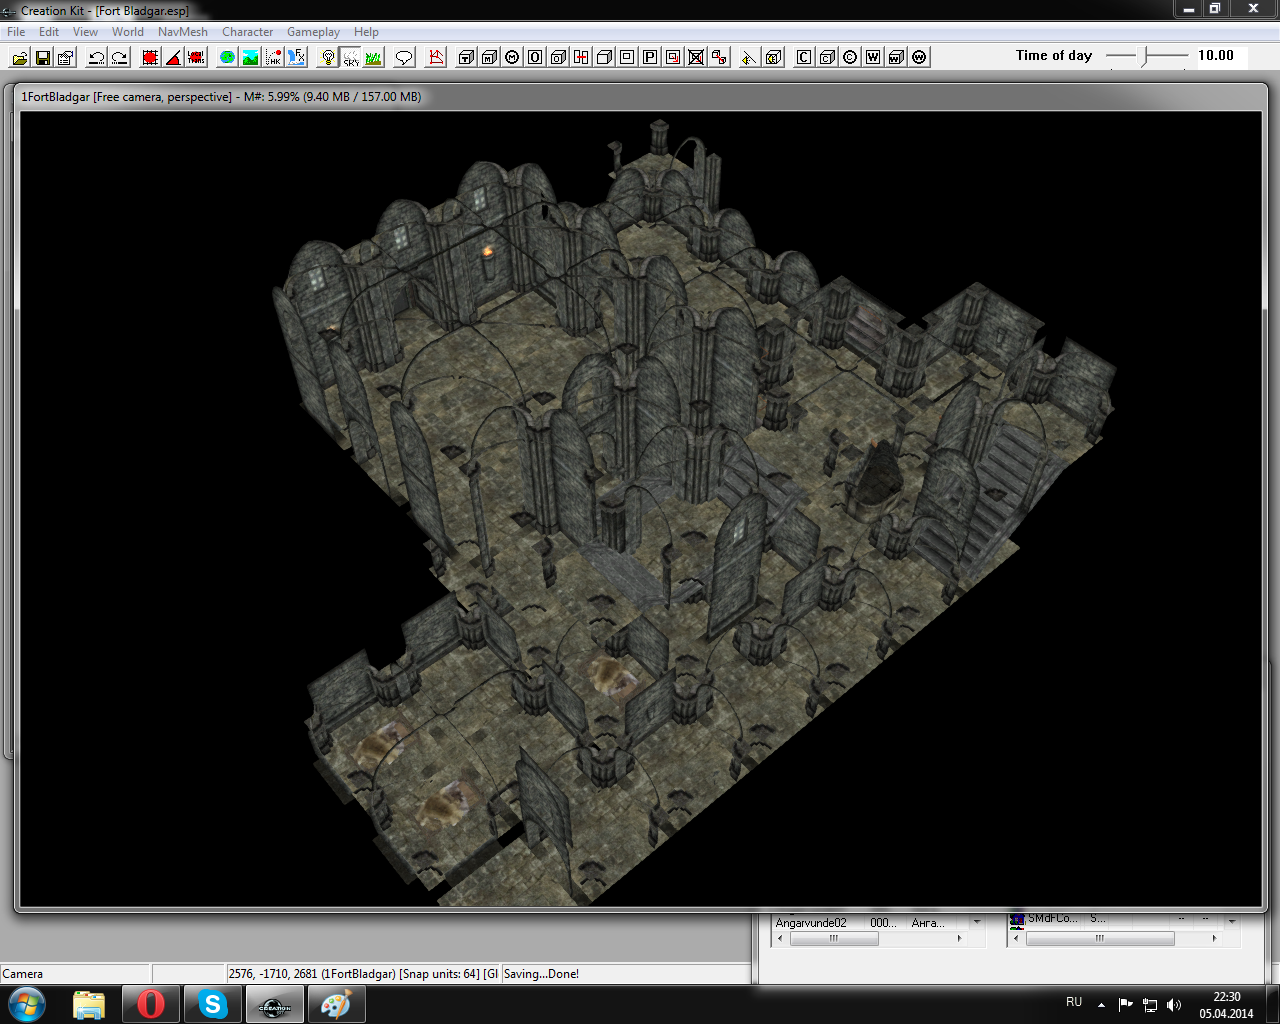Open the File menu
The image size is (1280, 1024).
click(x=17, y=32)
